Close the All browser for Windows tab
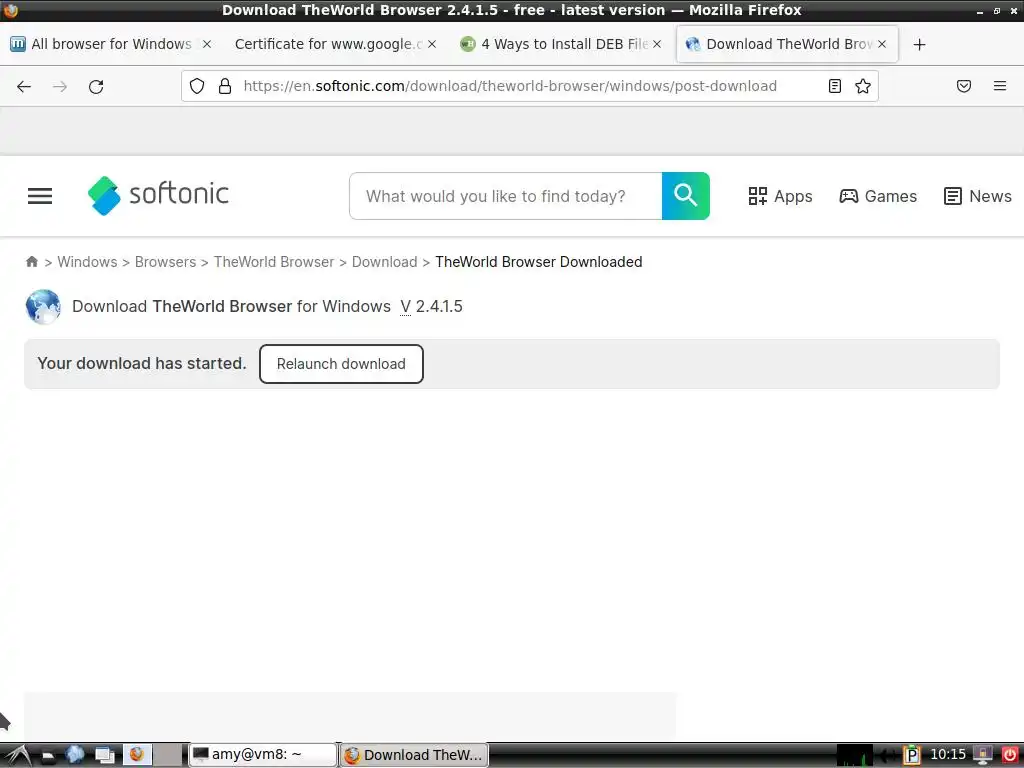 [x=206, y=44]
